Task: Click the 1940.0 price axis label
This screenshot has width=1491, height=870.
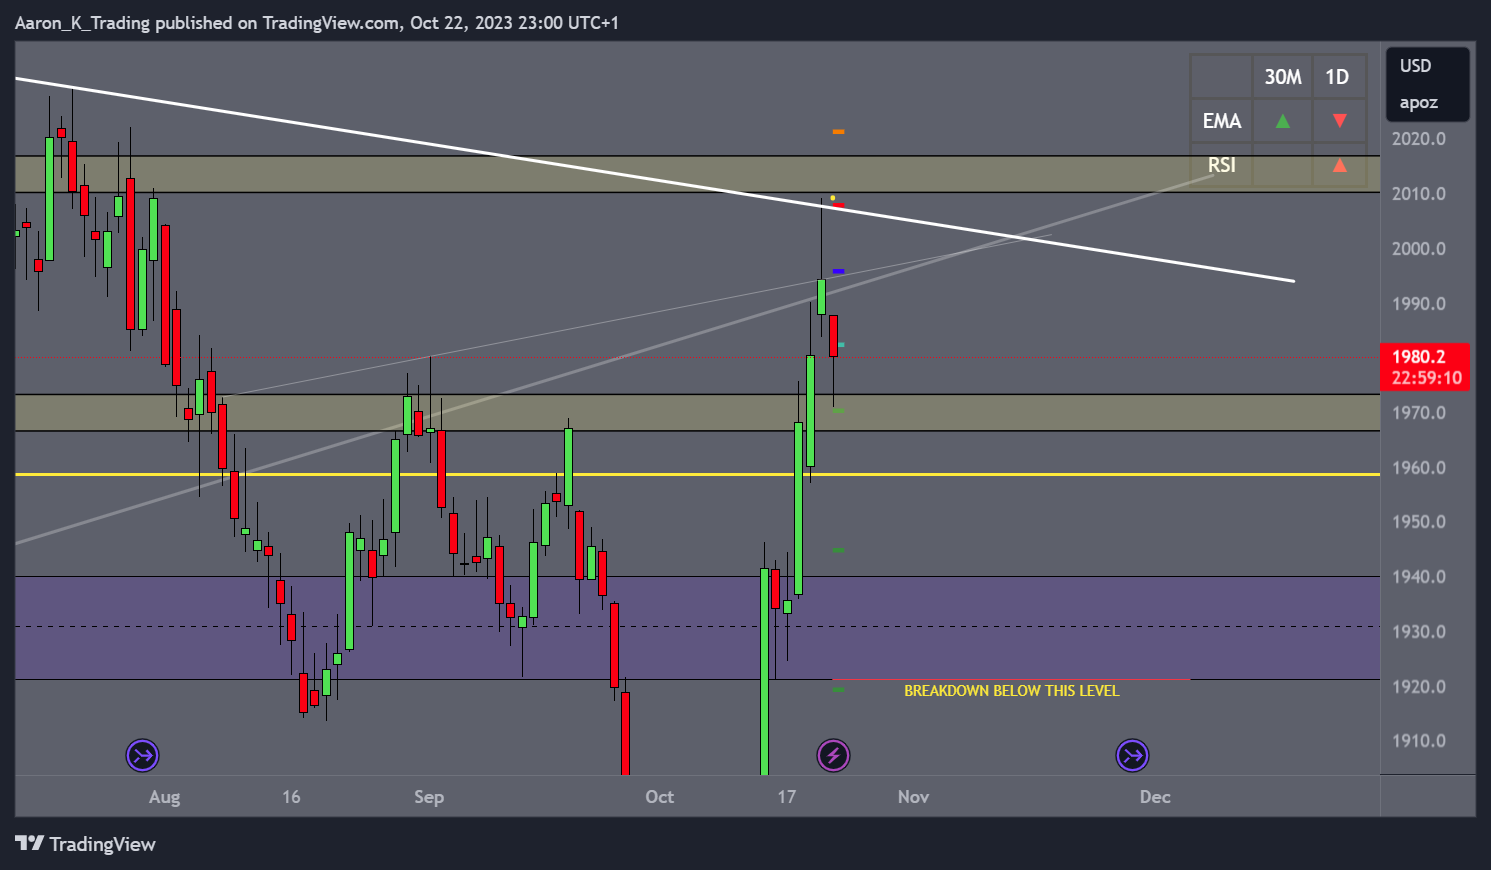Action: pos(1418,577)
